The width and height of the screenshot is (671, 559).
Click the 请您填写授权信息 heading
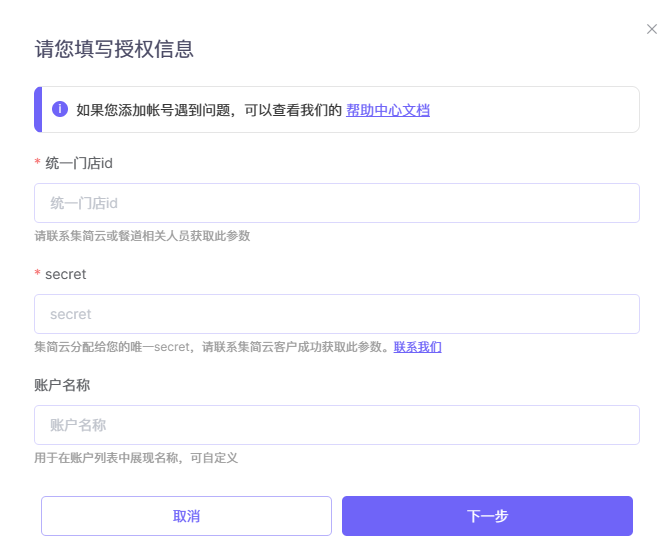click(114, 49)
